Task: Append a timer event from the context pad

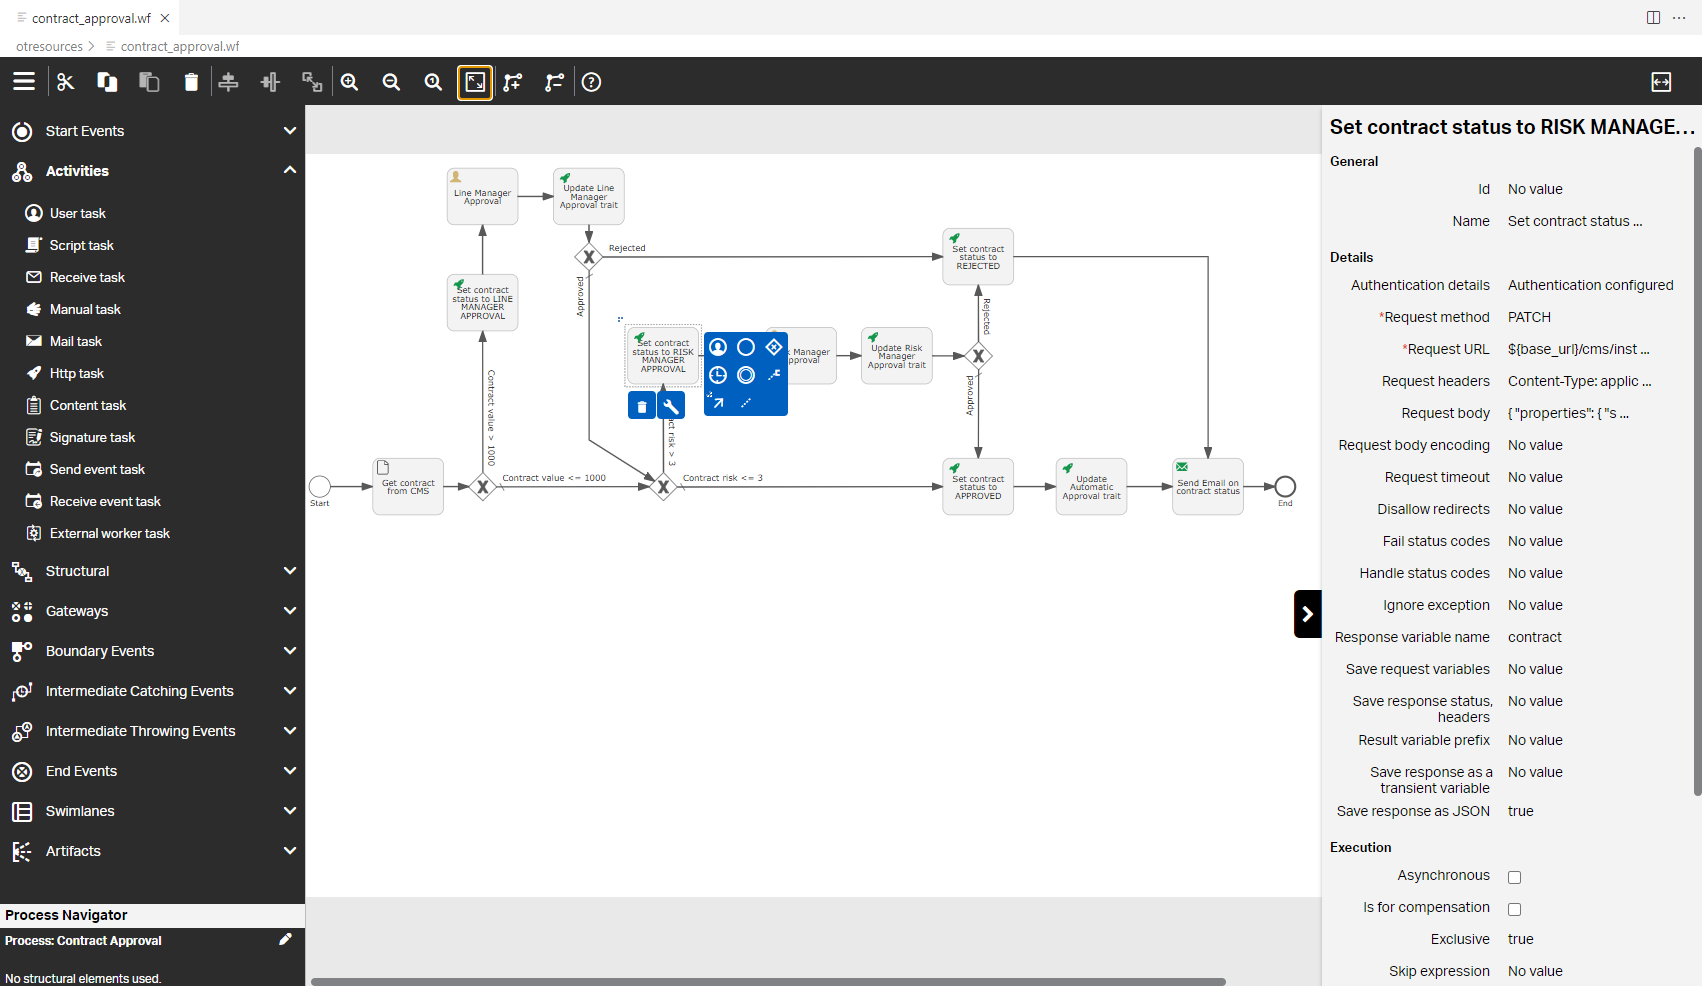Action: (718, 375)
